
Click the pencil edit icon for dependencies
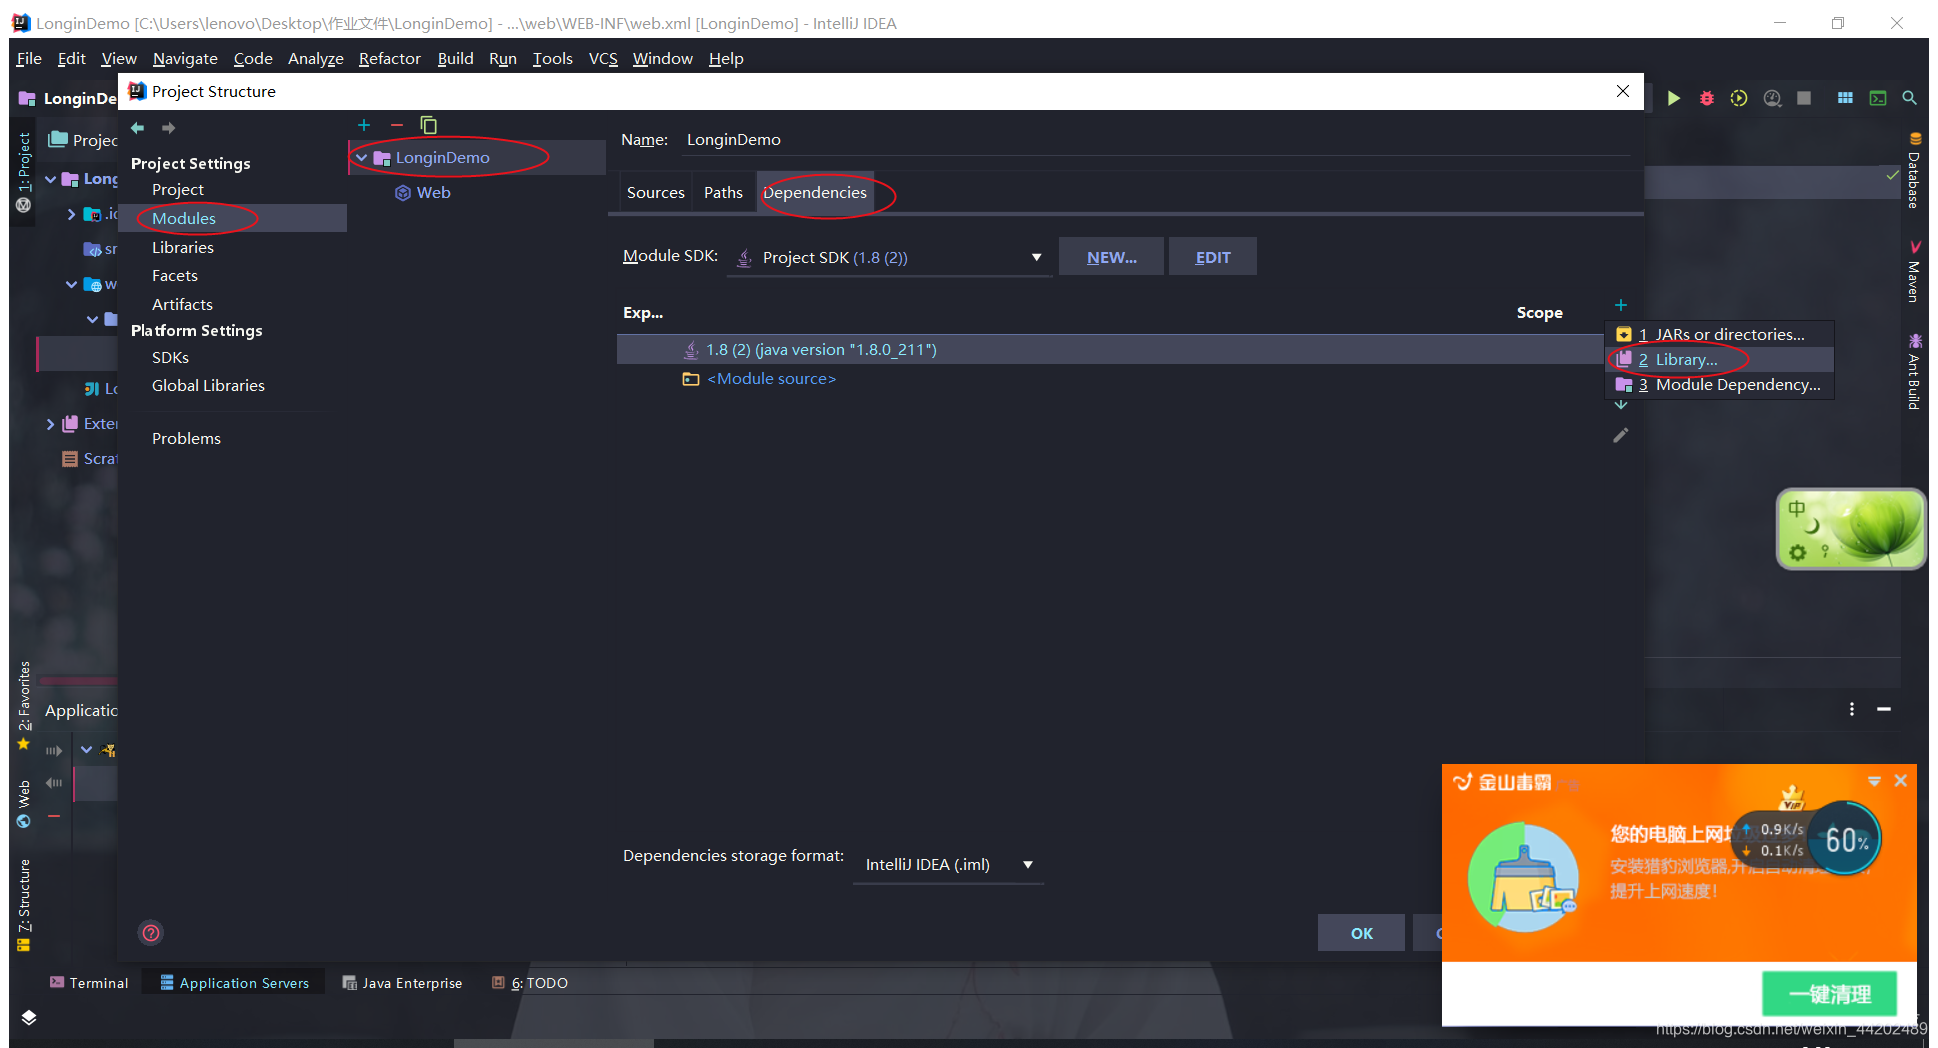(x=1621, y=435)
